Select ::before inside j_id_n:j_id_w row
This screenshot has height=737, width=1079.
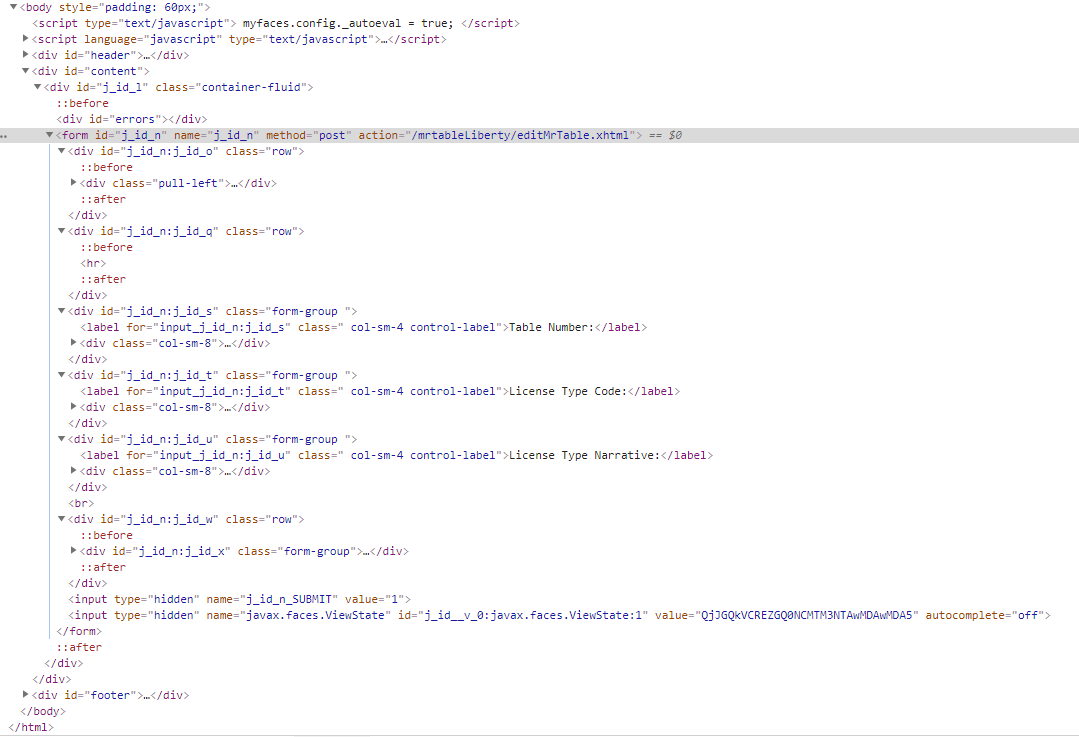107,535
